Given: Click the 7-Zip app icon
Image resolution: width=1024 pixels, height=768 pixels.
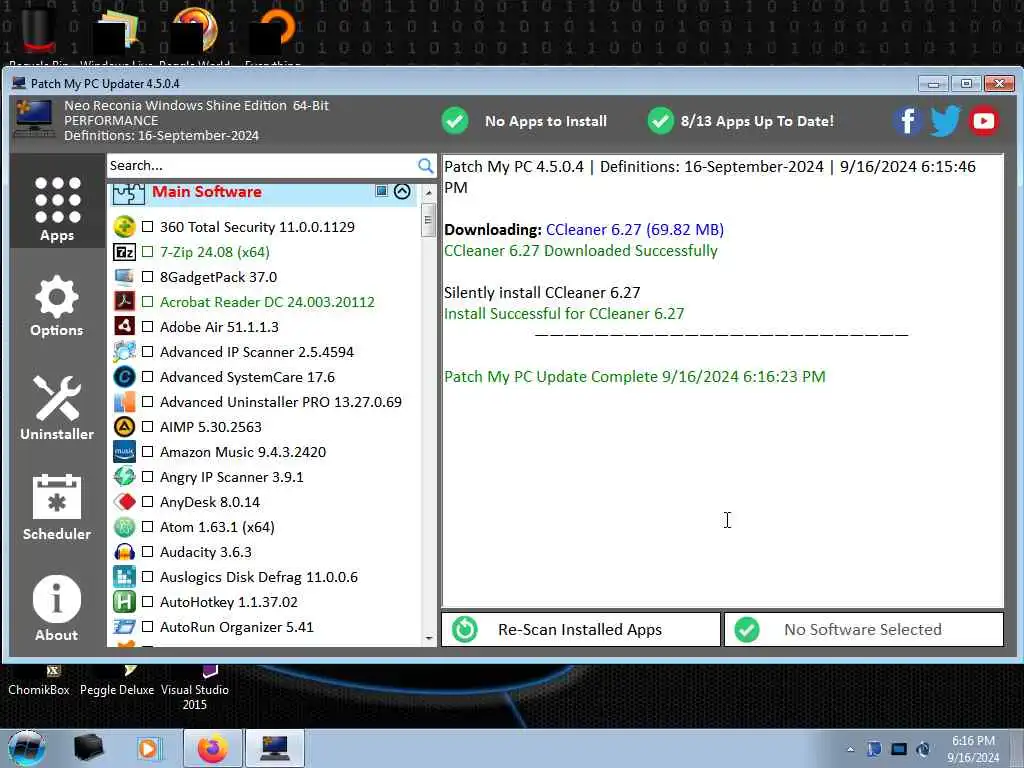Looking at the screenshot, I should click(x=124, y=251).
